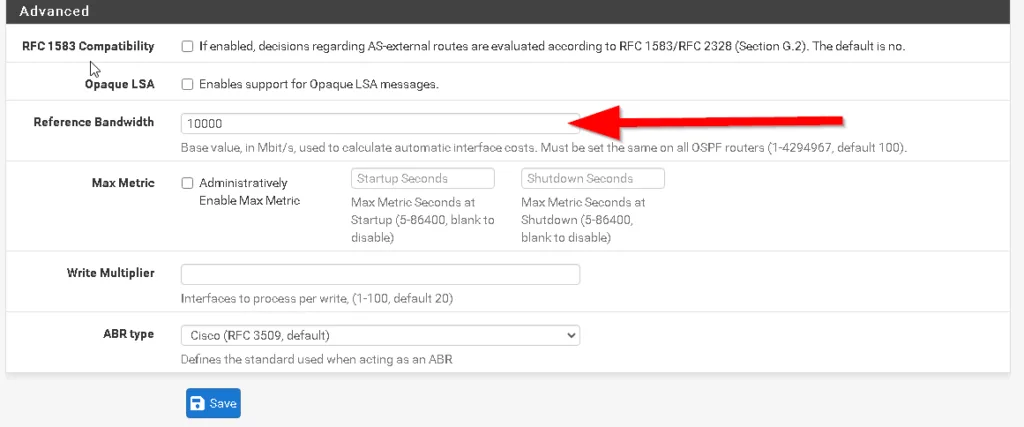Viewport: 1024px width, 427px height.
Task: Click the floppy disk icon on Save
Action: pyautogui.click(x=198, y=403)
